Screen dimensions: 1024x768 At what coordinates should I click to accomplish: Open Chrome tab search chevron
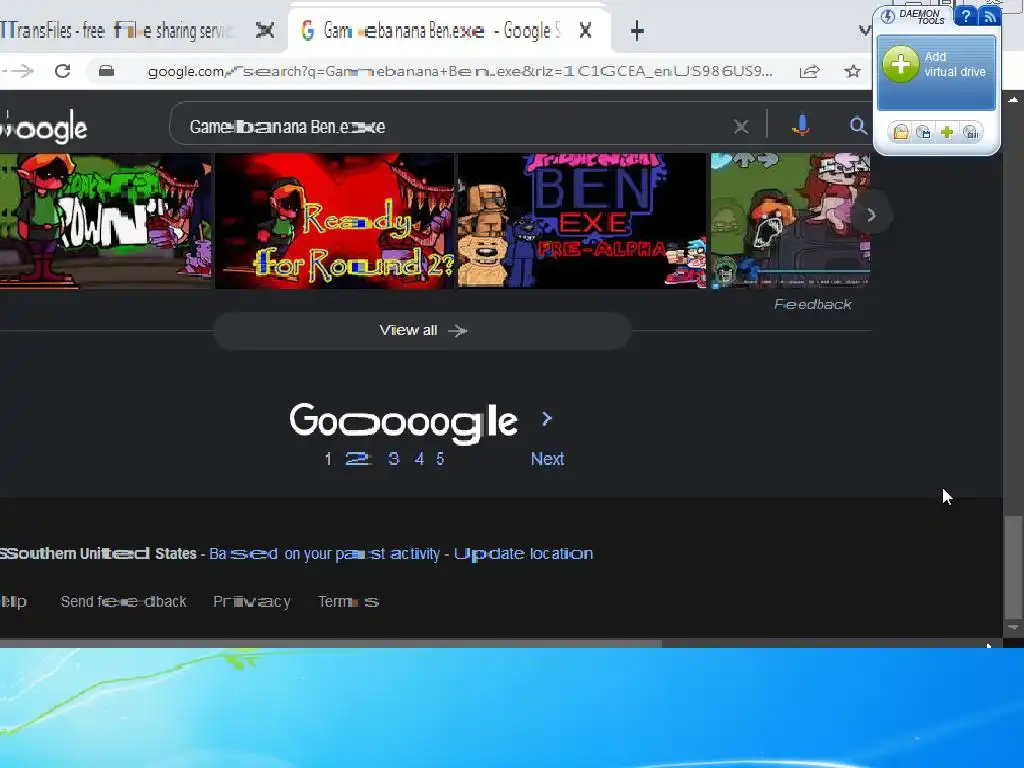click(x=865, y=30)
